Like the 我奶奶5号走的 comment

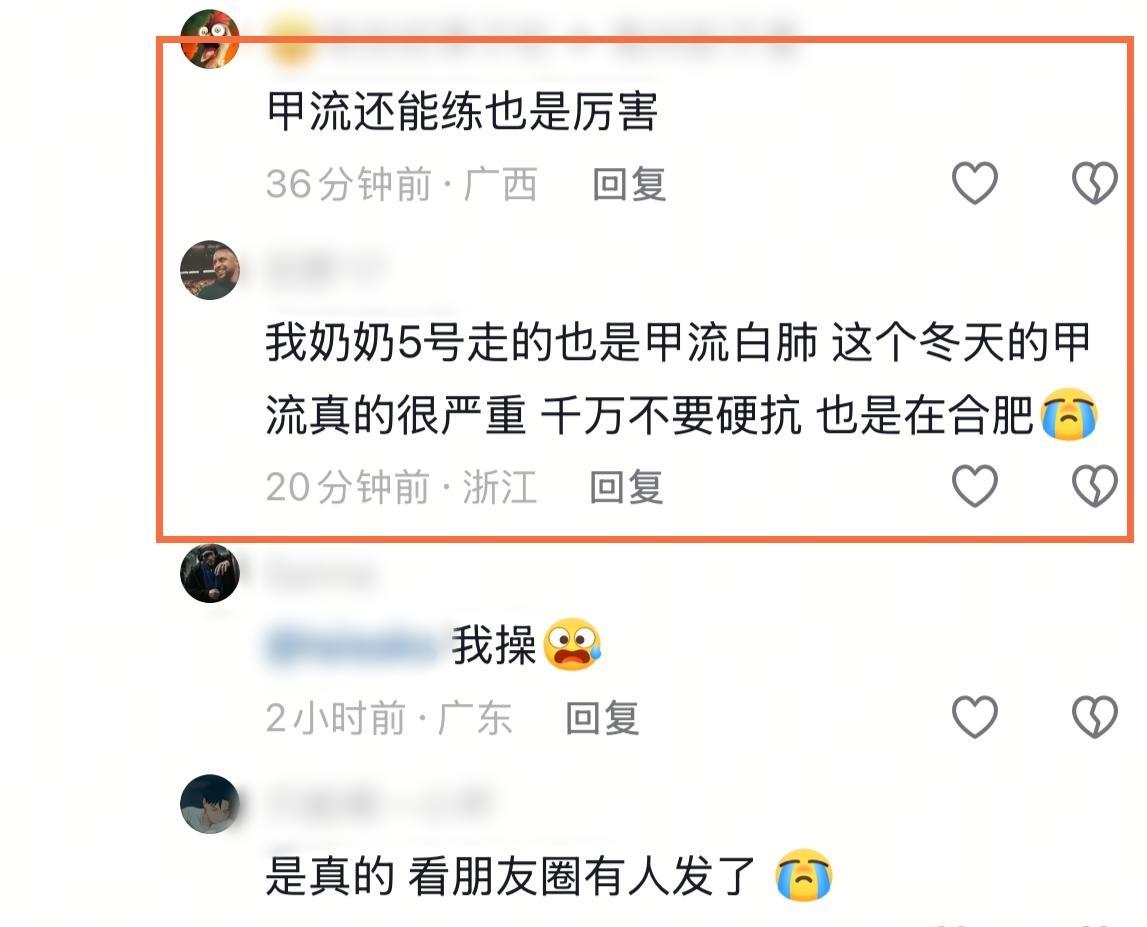pos(974,486)
